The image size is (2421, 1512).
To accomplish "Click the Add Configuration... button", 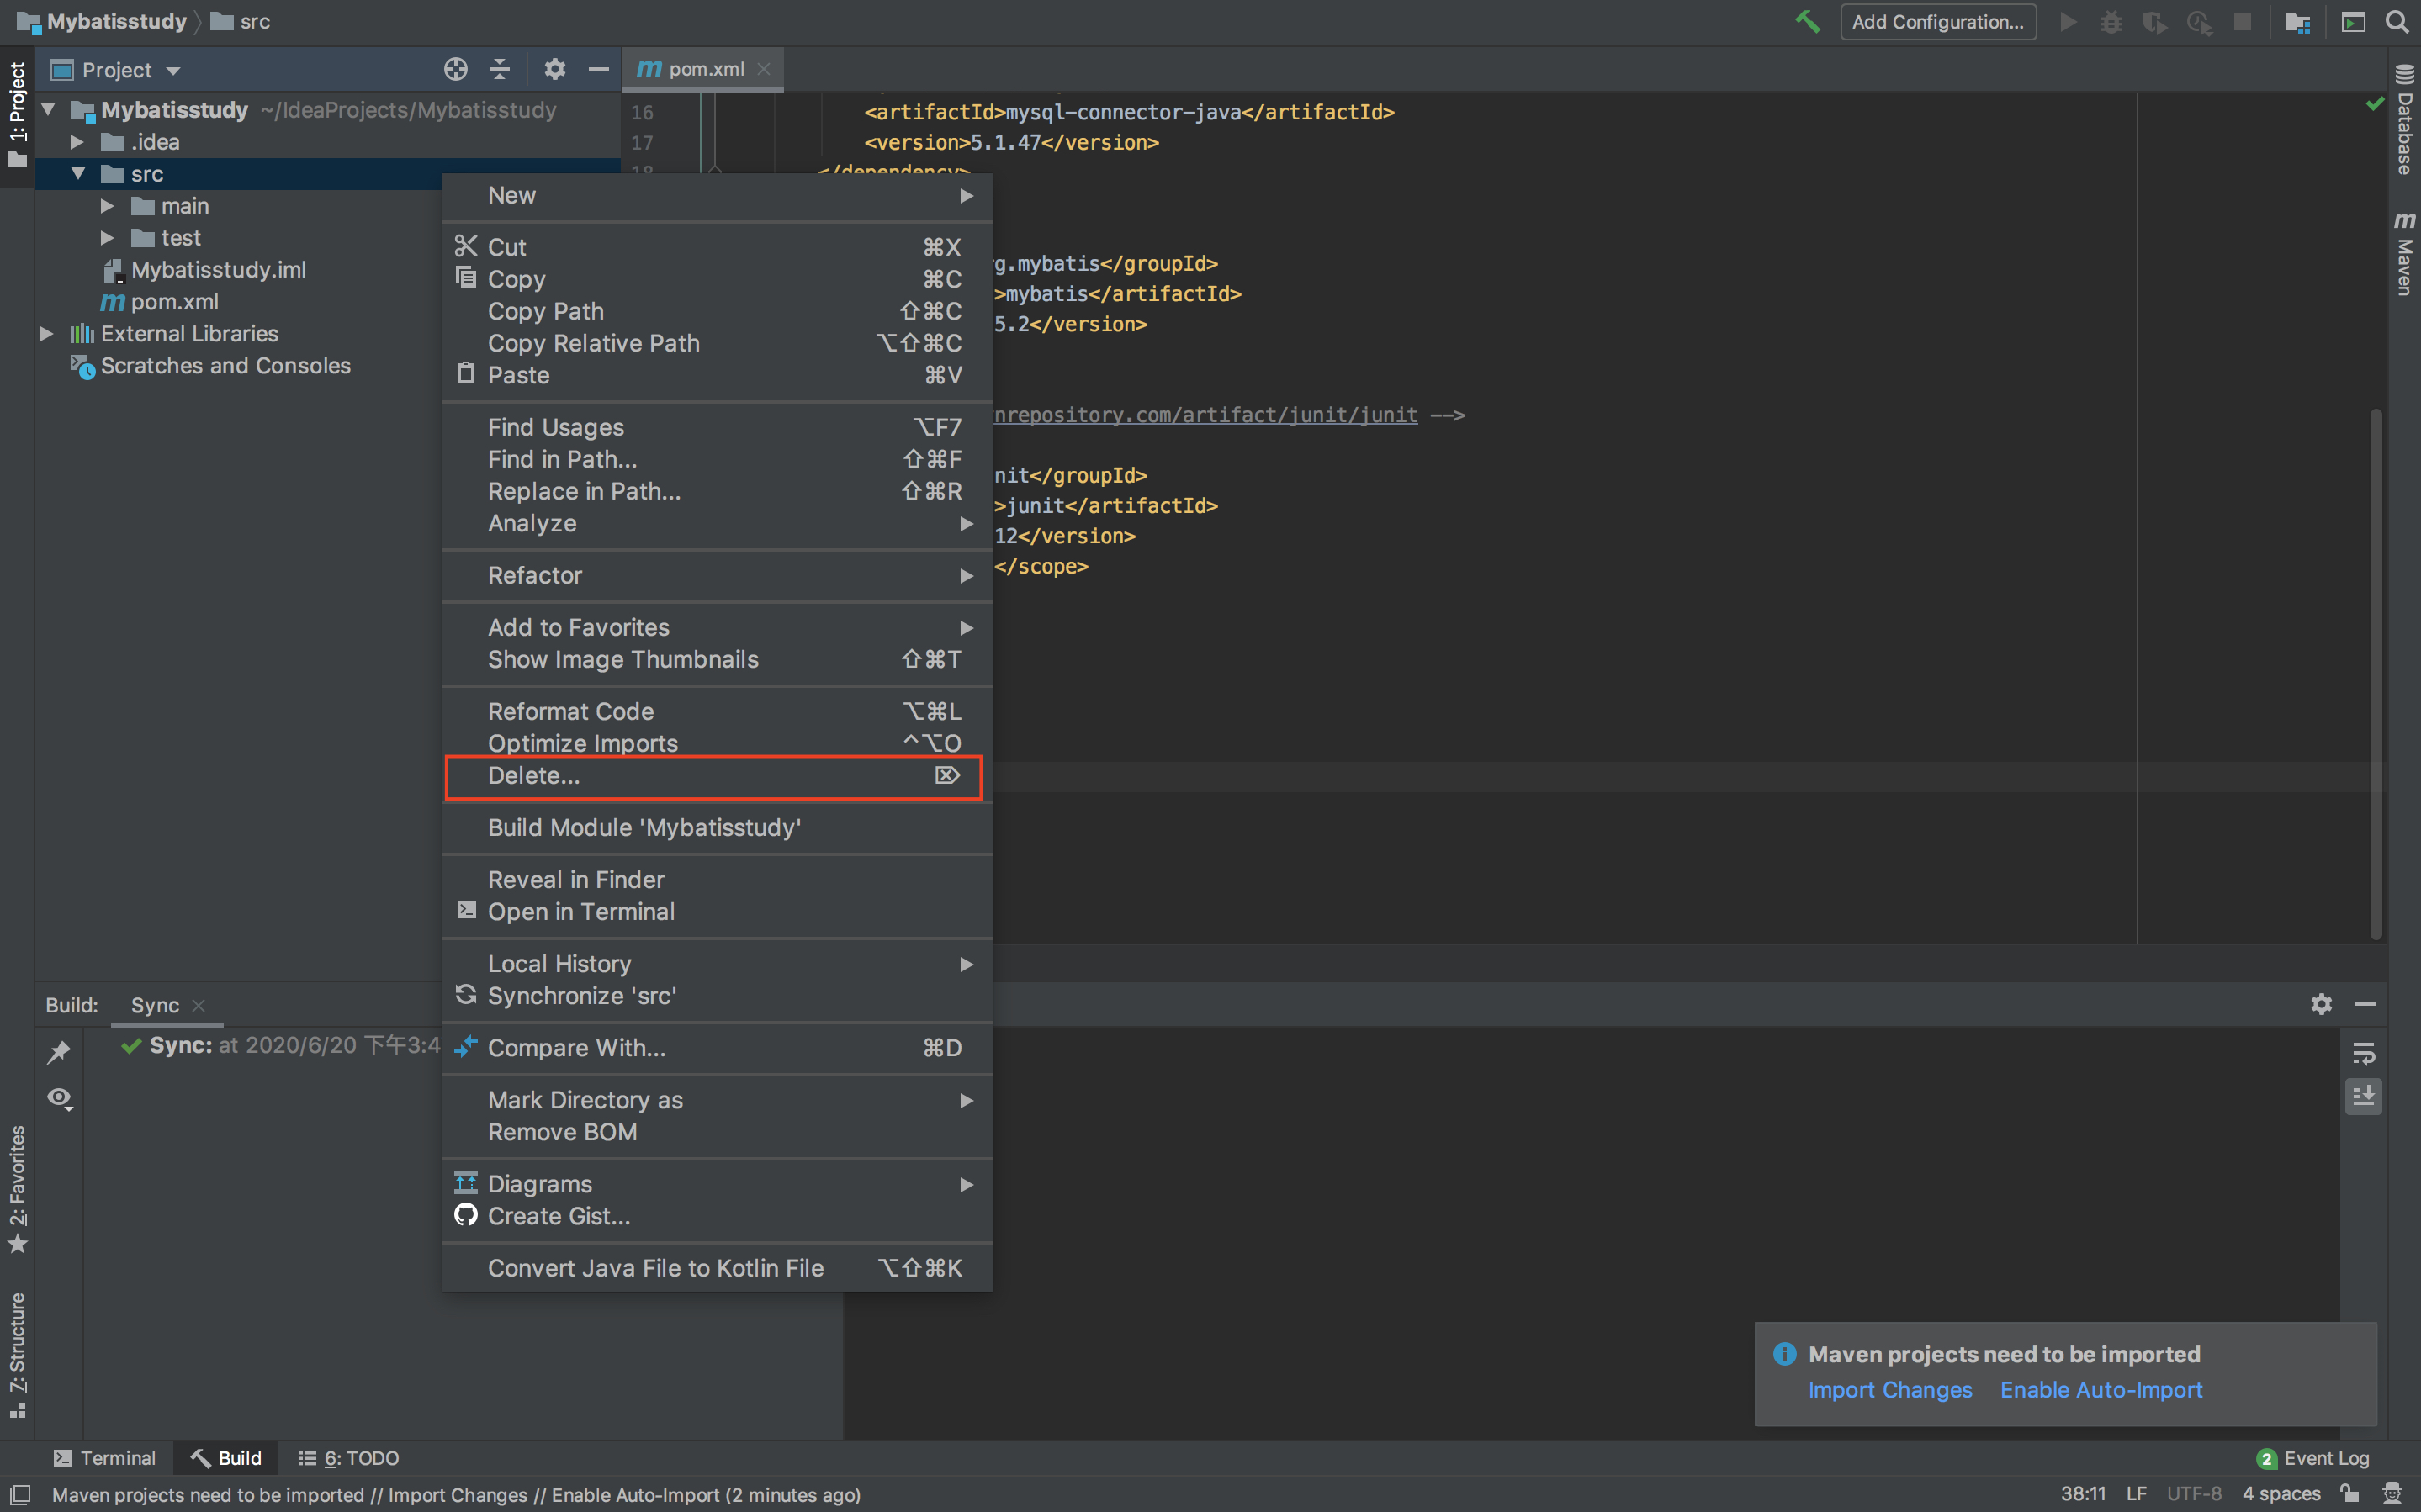I will 1937,22.
